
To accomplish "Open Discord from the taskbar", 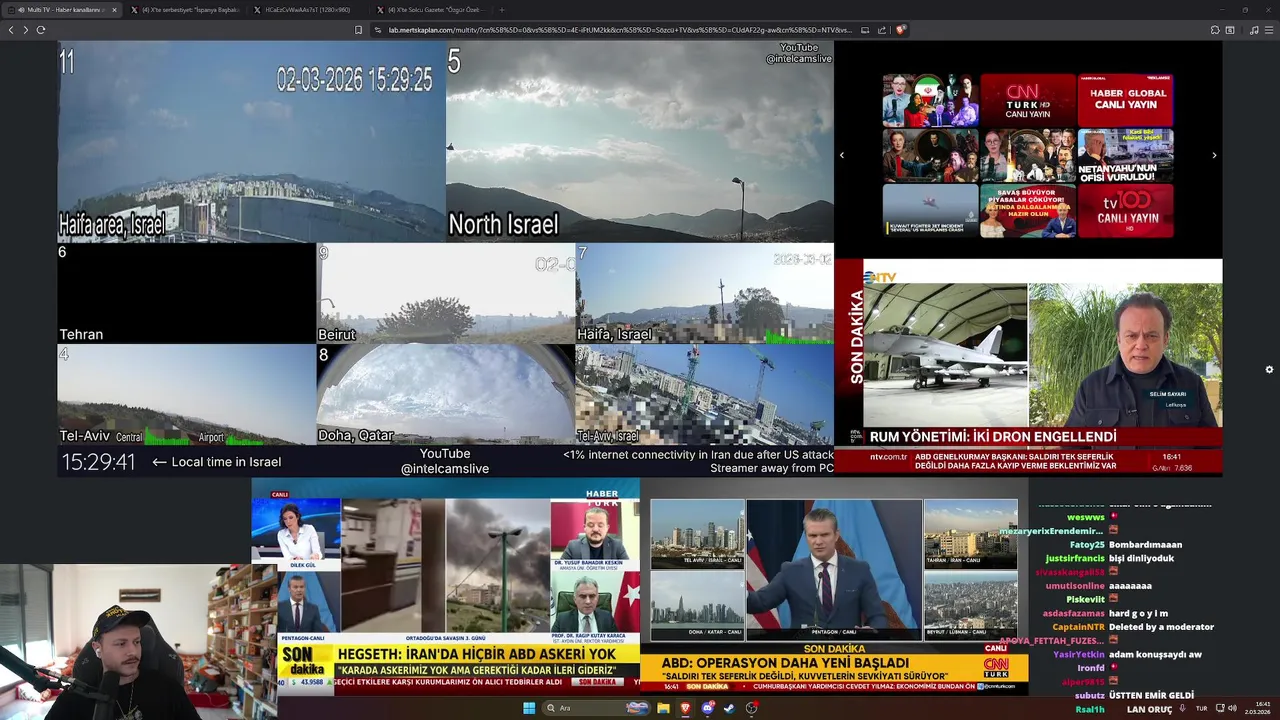I will click(708, 708).
